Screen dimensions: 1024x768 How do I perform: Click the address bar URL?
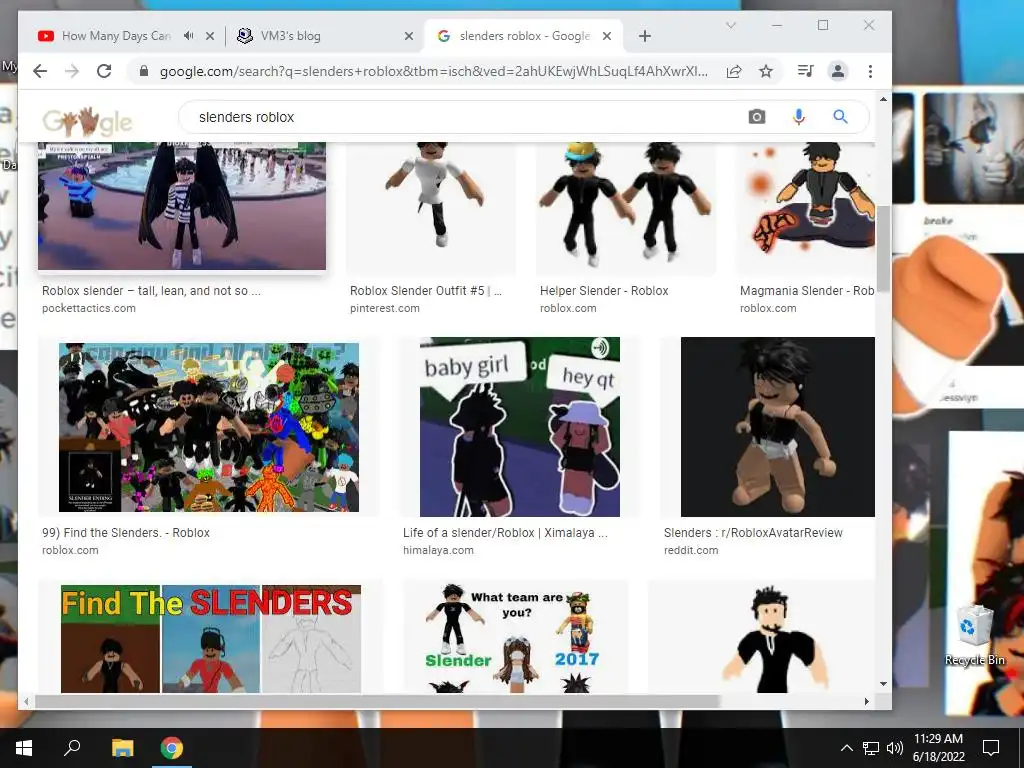pyautogui.click(x=434, y=71)
